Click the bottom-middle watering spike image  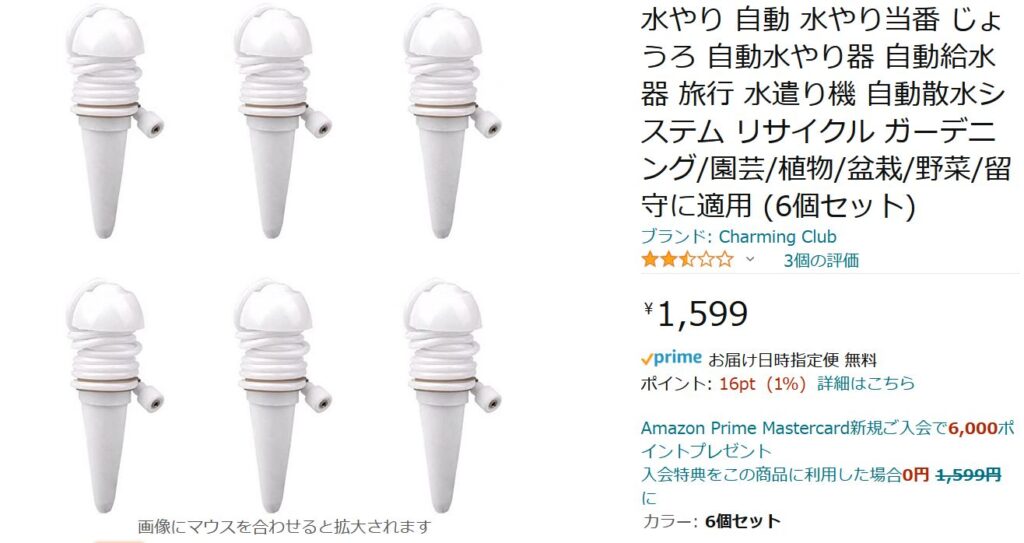pyautogui.click(x=283, y=396)
